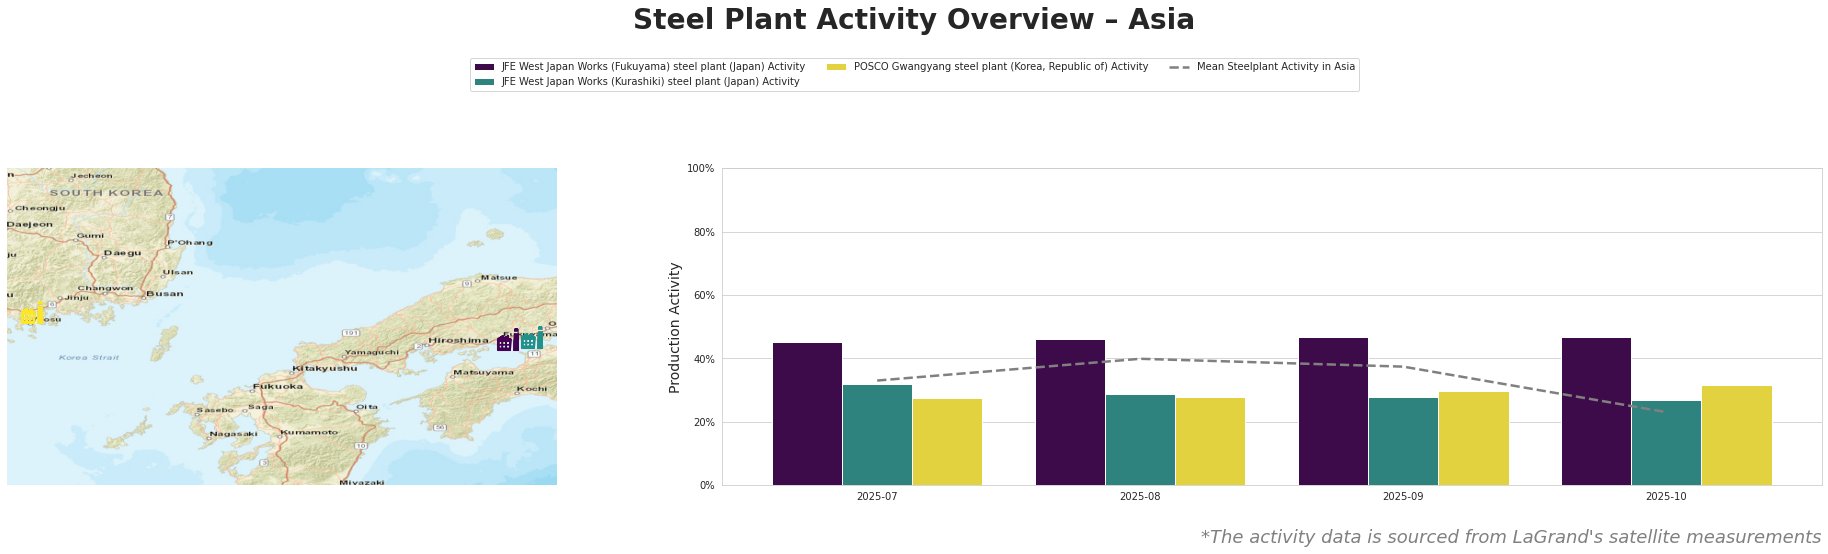Screen dimensions: 1828x554
Task: Click the purple Fukuyama bar for 2025-07
Action: (x=807, y=414)
